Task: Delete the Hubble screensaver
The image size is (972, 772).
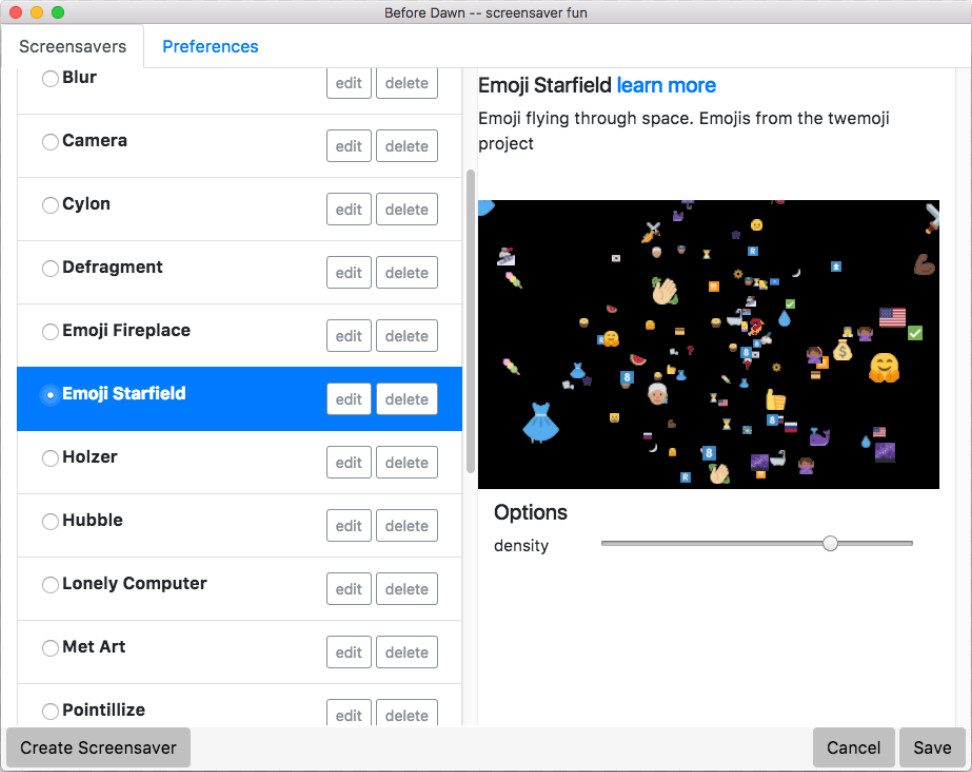Action: (x=407, y=525)
